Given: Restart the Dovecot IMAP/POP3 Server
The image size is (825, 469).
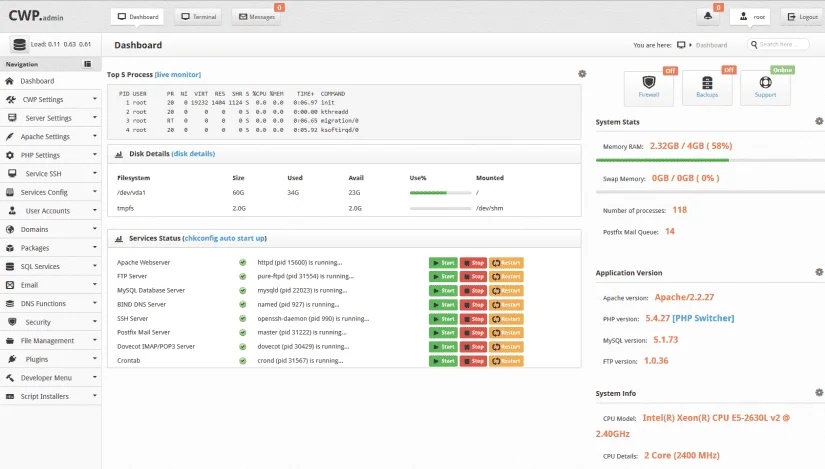Looking at the screenshot, I should point(506,347).
